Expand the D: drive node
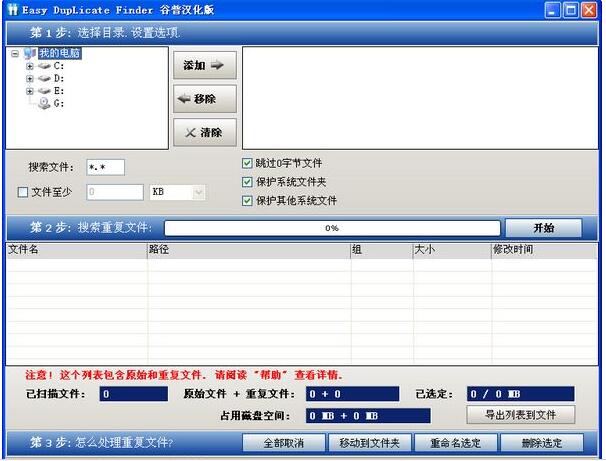The image size is (606, 461). (30, 78)
